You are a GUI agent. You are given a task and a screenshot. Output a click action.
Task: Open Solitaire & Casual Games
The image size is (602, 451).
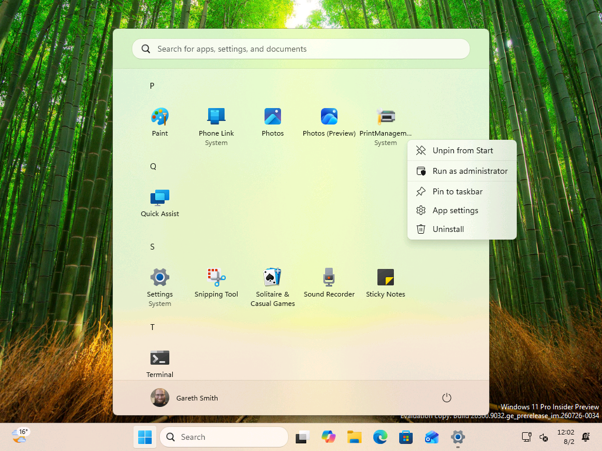tap(273, 287)
